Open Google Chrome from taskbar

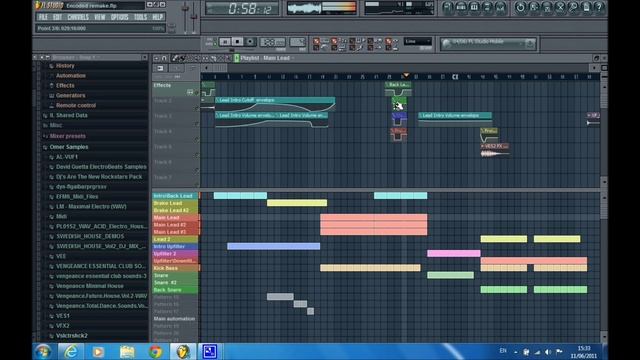point(155,351)
